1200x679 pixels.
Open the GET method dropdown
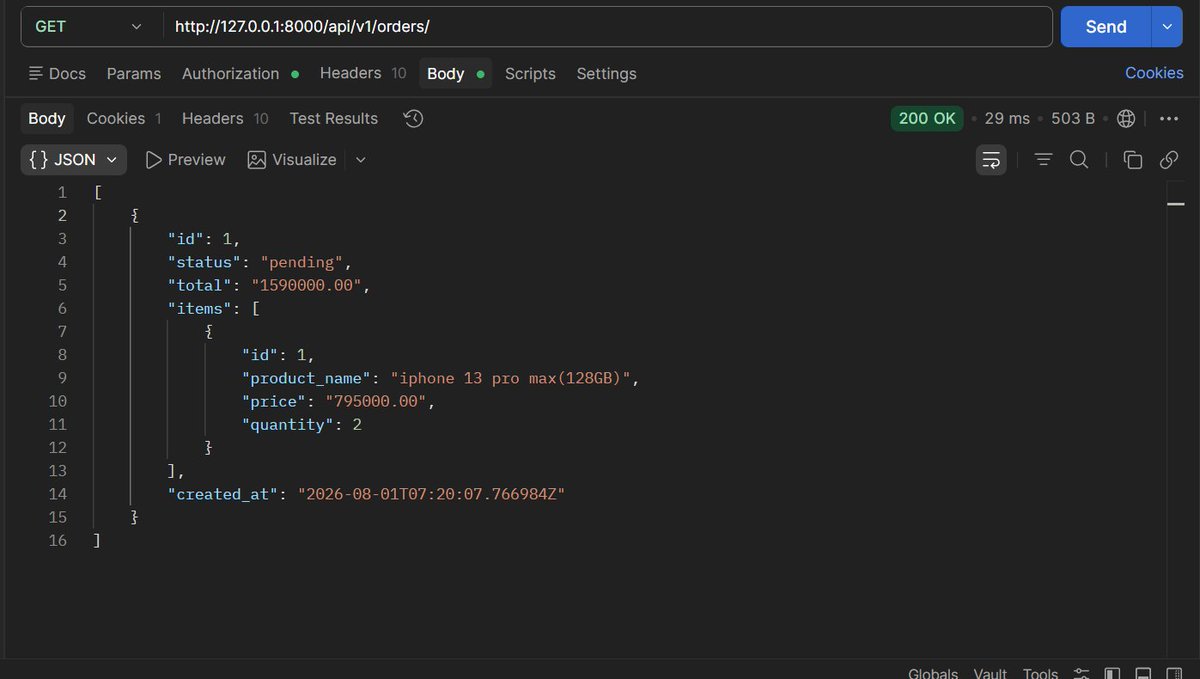(88, 27)
